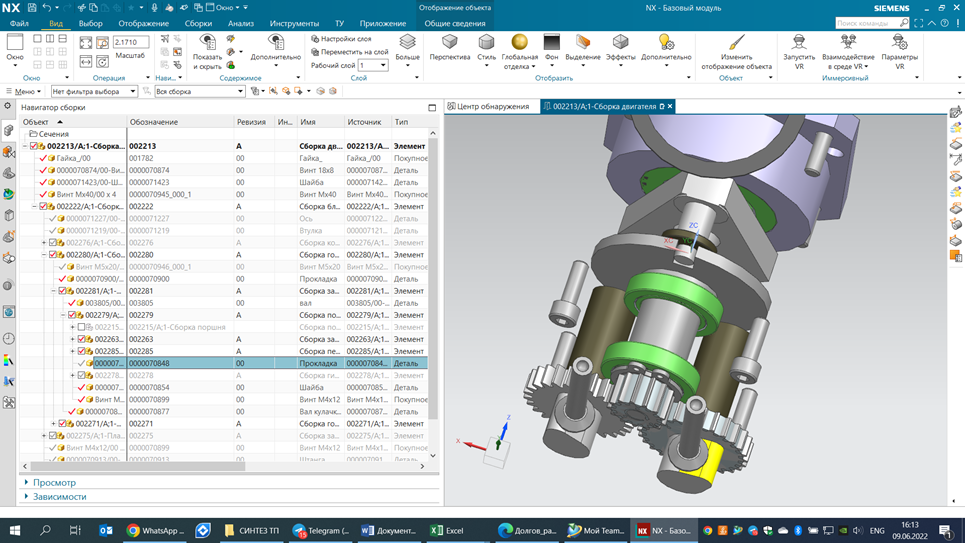Screen dimensions: 965x543
Task: Switch to the Сборки ribbon tab
Action: (x=198, y=23)
